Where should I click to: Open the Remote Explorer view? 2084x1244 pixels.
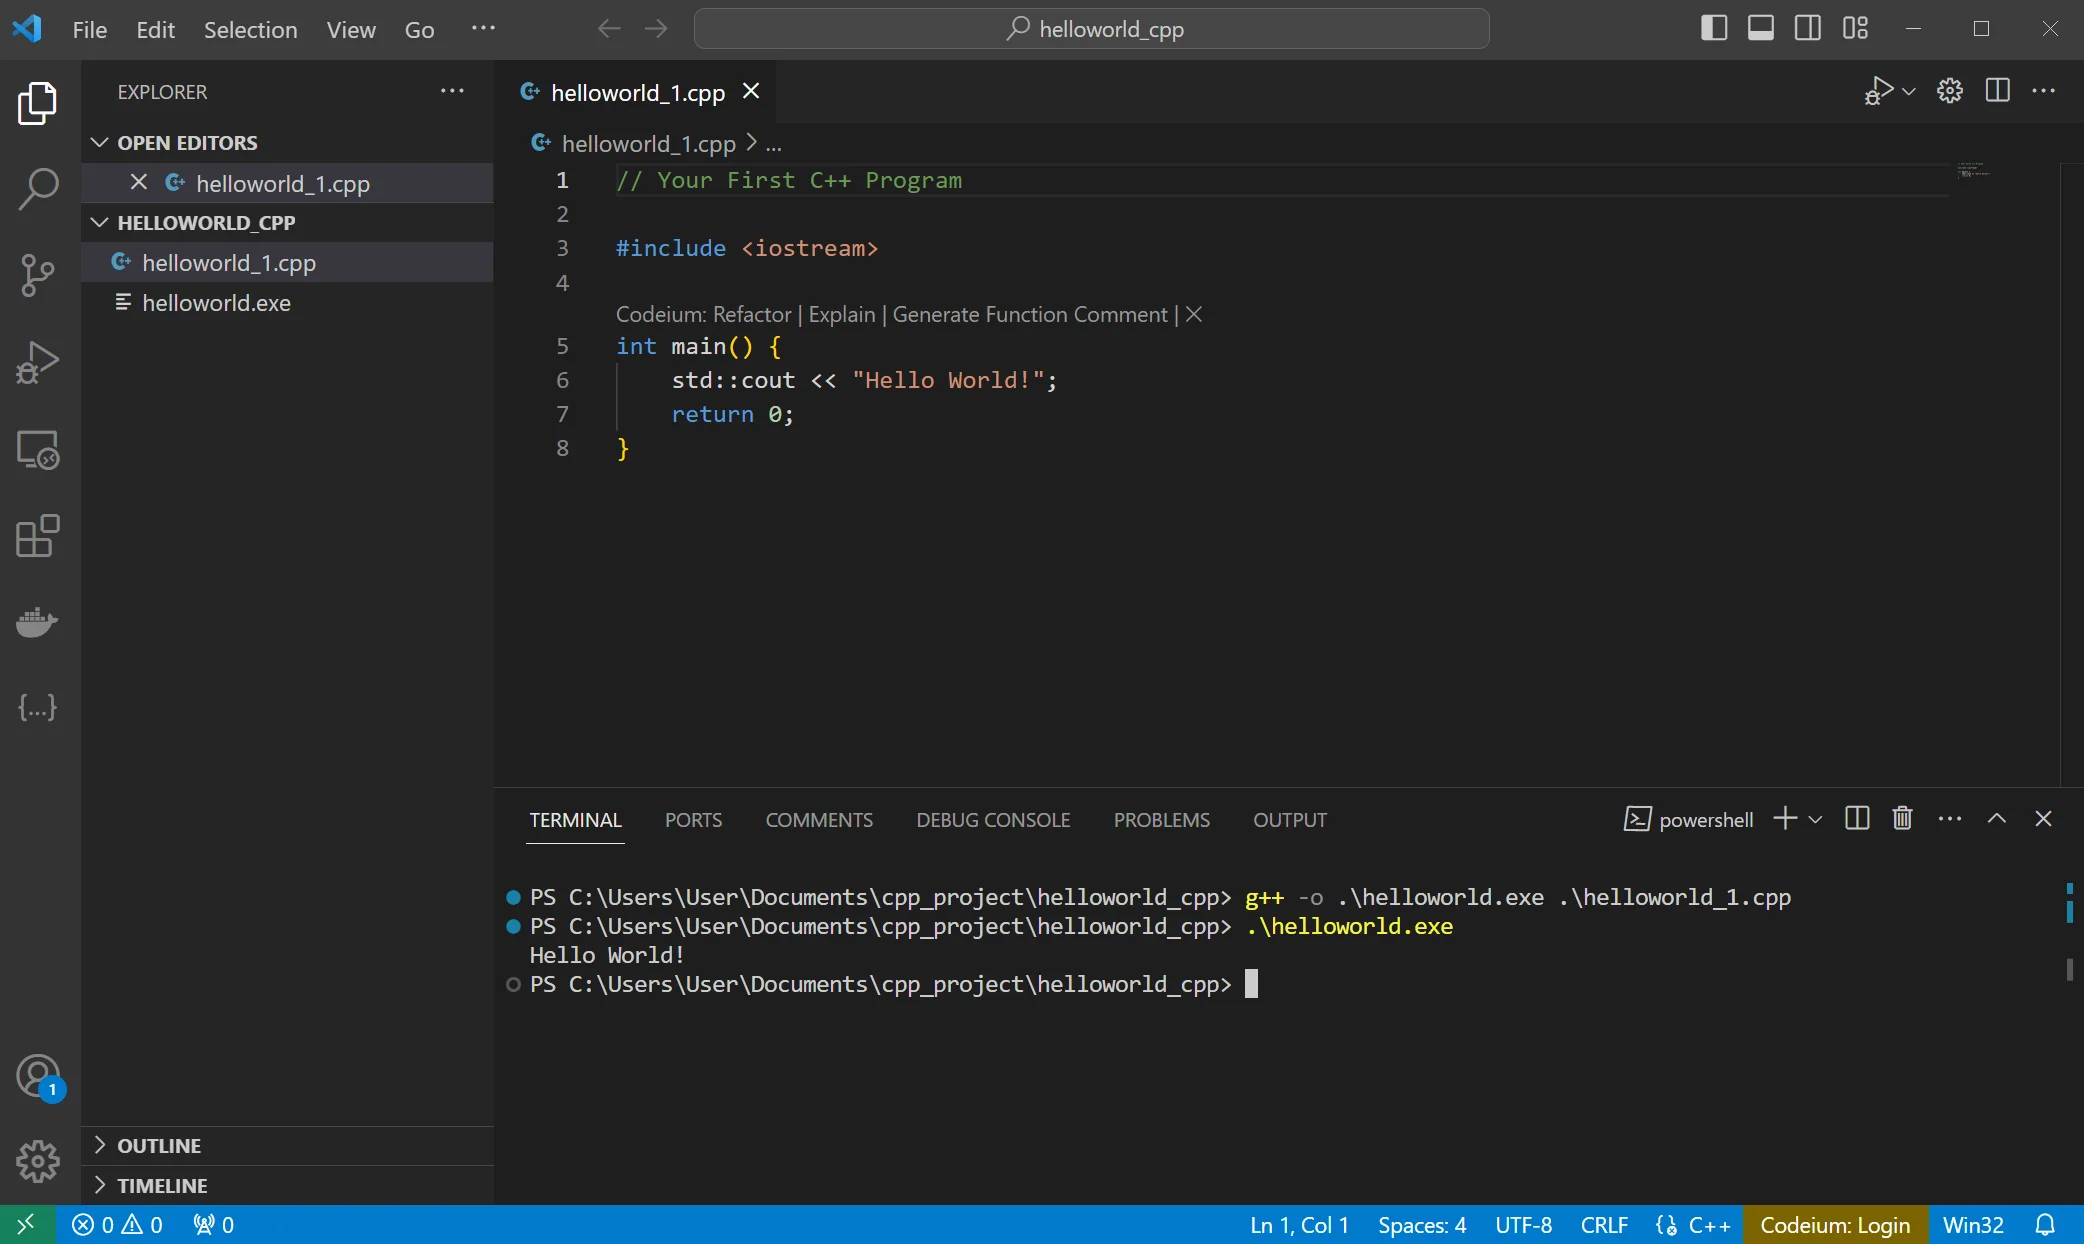38,449
